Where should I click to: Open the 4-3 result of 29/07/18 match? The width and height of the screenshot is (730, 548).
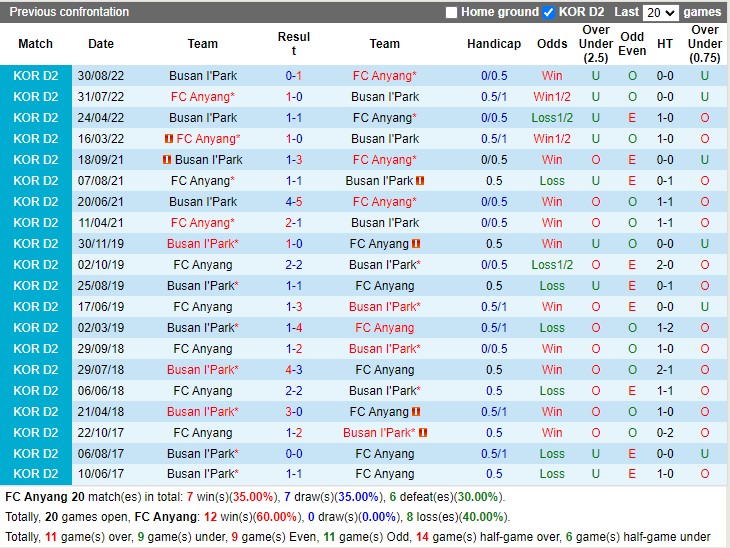(294, 370)
